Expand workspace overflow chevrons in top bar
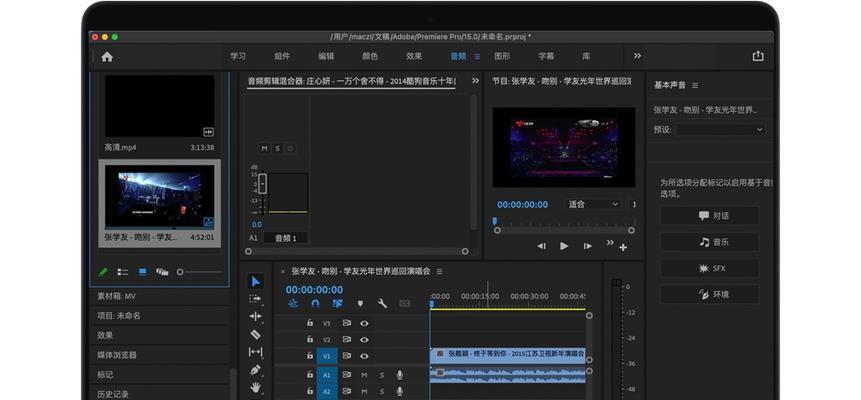Screen dimensions: 861x400 pyautogui.click(x=637, y=55)
